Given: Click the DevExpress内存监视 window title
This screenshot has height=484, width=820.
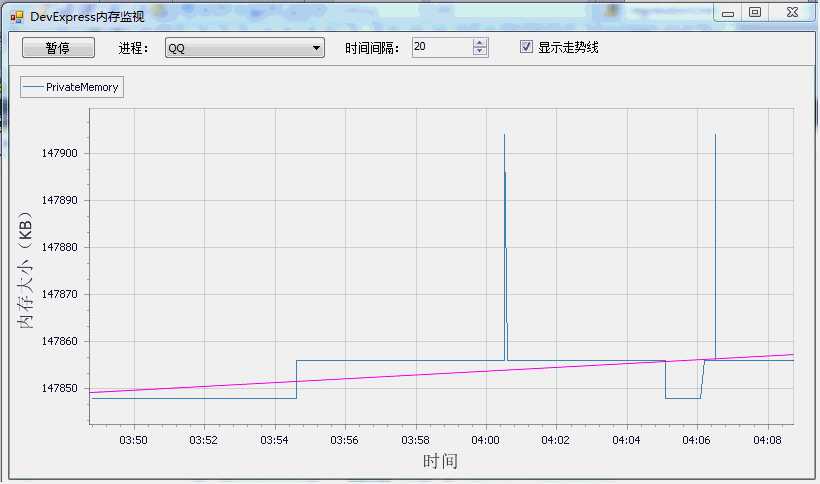Looking at the screenshot, I should 87,17.
